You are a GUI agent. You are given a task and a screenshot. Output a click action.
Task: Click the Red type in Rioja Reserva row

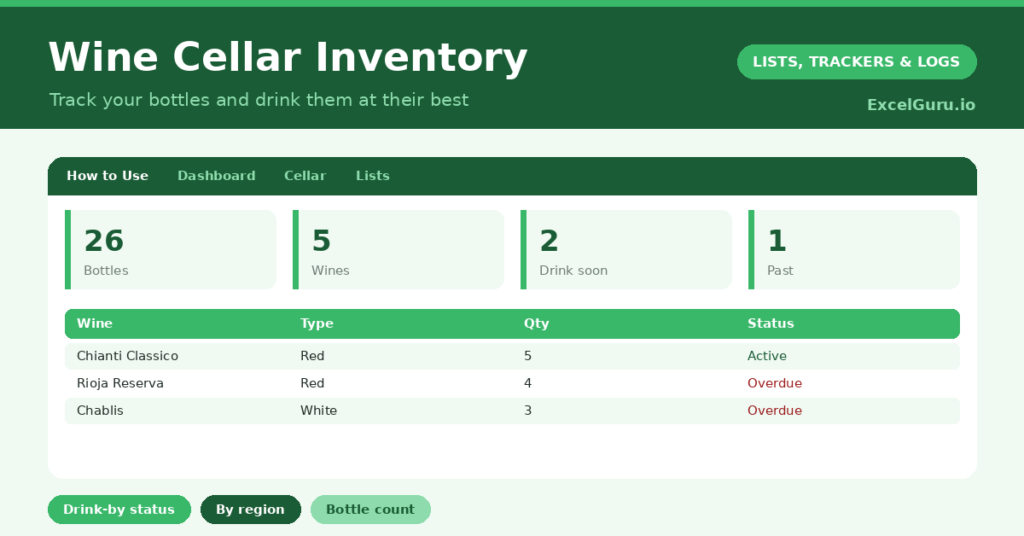coord(312,383)
